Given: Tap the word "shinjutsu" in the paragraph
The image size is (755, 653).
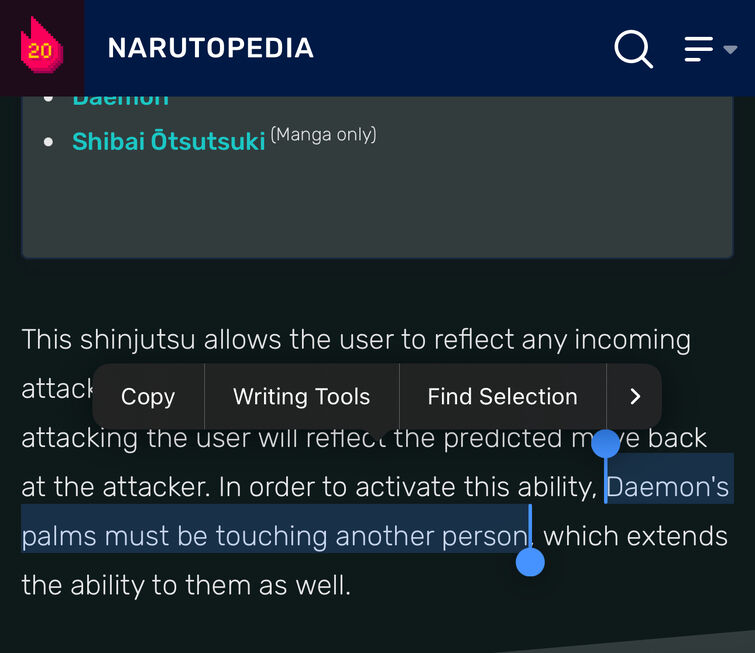Looking at the screenshot, I should (137, 340).
